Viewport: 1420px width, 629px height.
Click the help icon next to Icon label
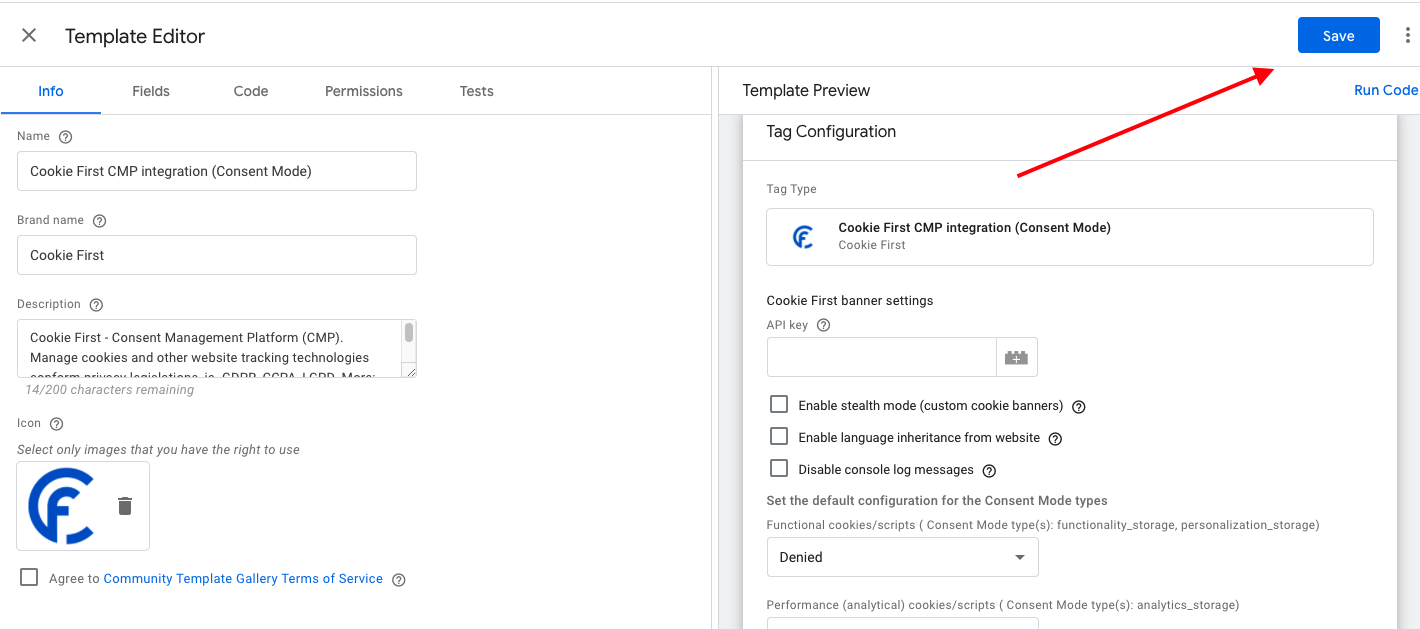click(x=56, y=424)
